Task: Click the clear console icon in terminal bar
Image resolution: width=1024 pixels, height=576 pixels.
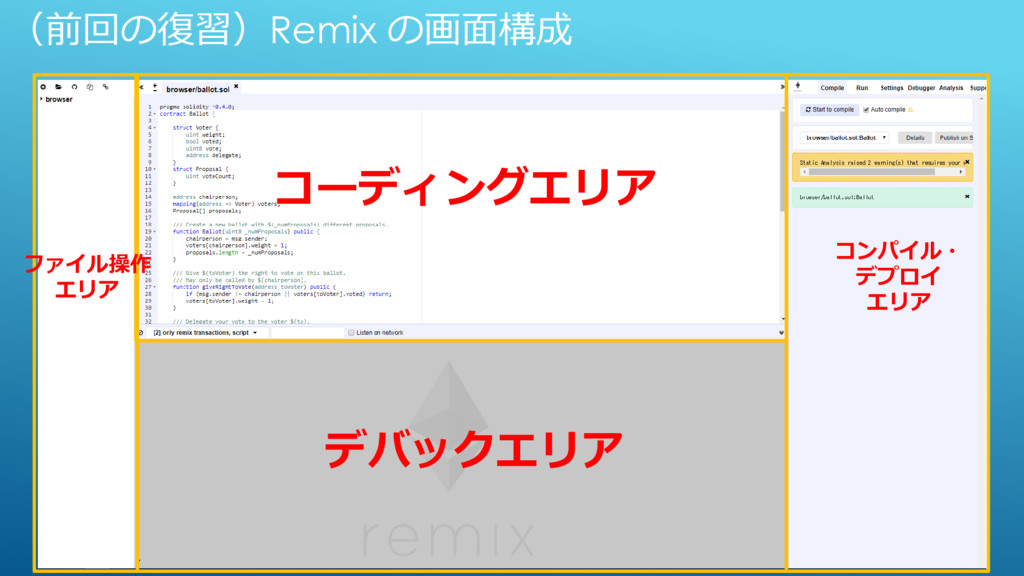Action: (x=141, y=333)
